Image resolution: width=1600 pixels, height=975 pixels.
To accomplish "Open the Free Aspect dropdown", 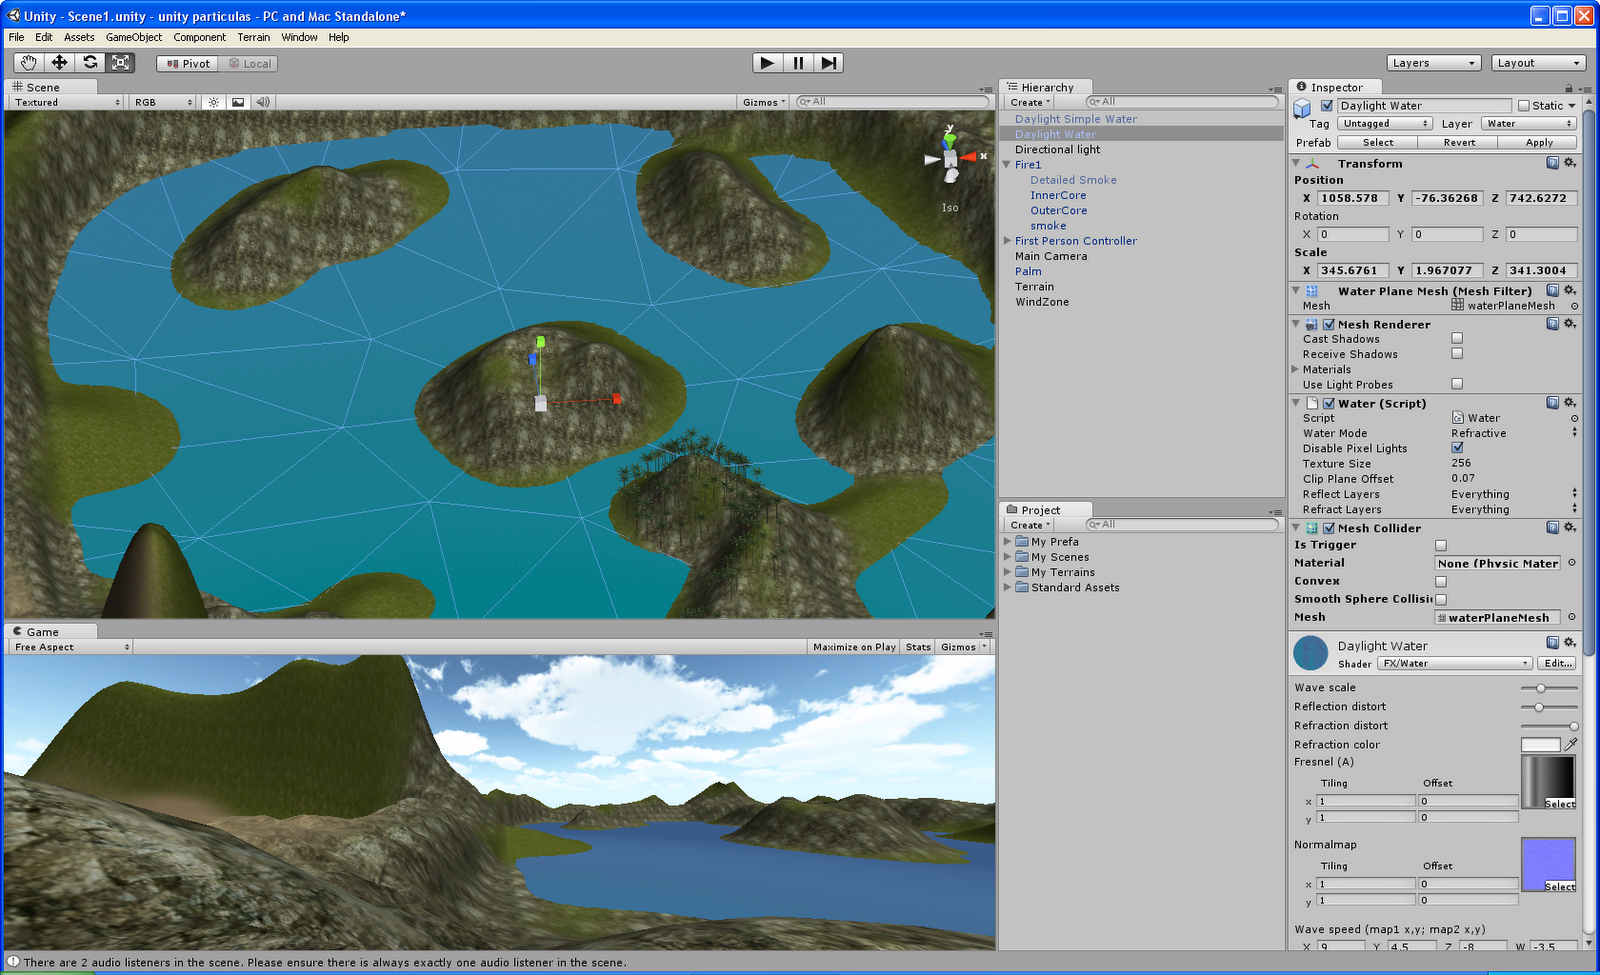I will (68, 646).
